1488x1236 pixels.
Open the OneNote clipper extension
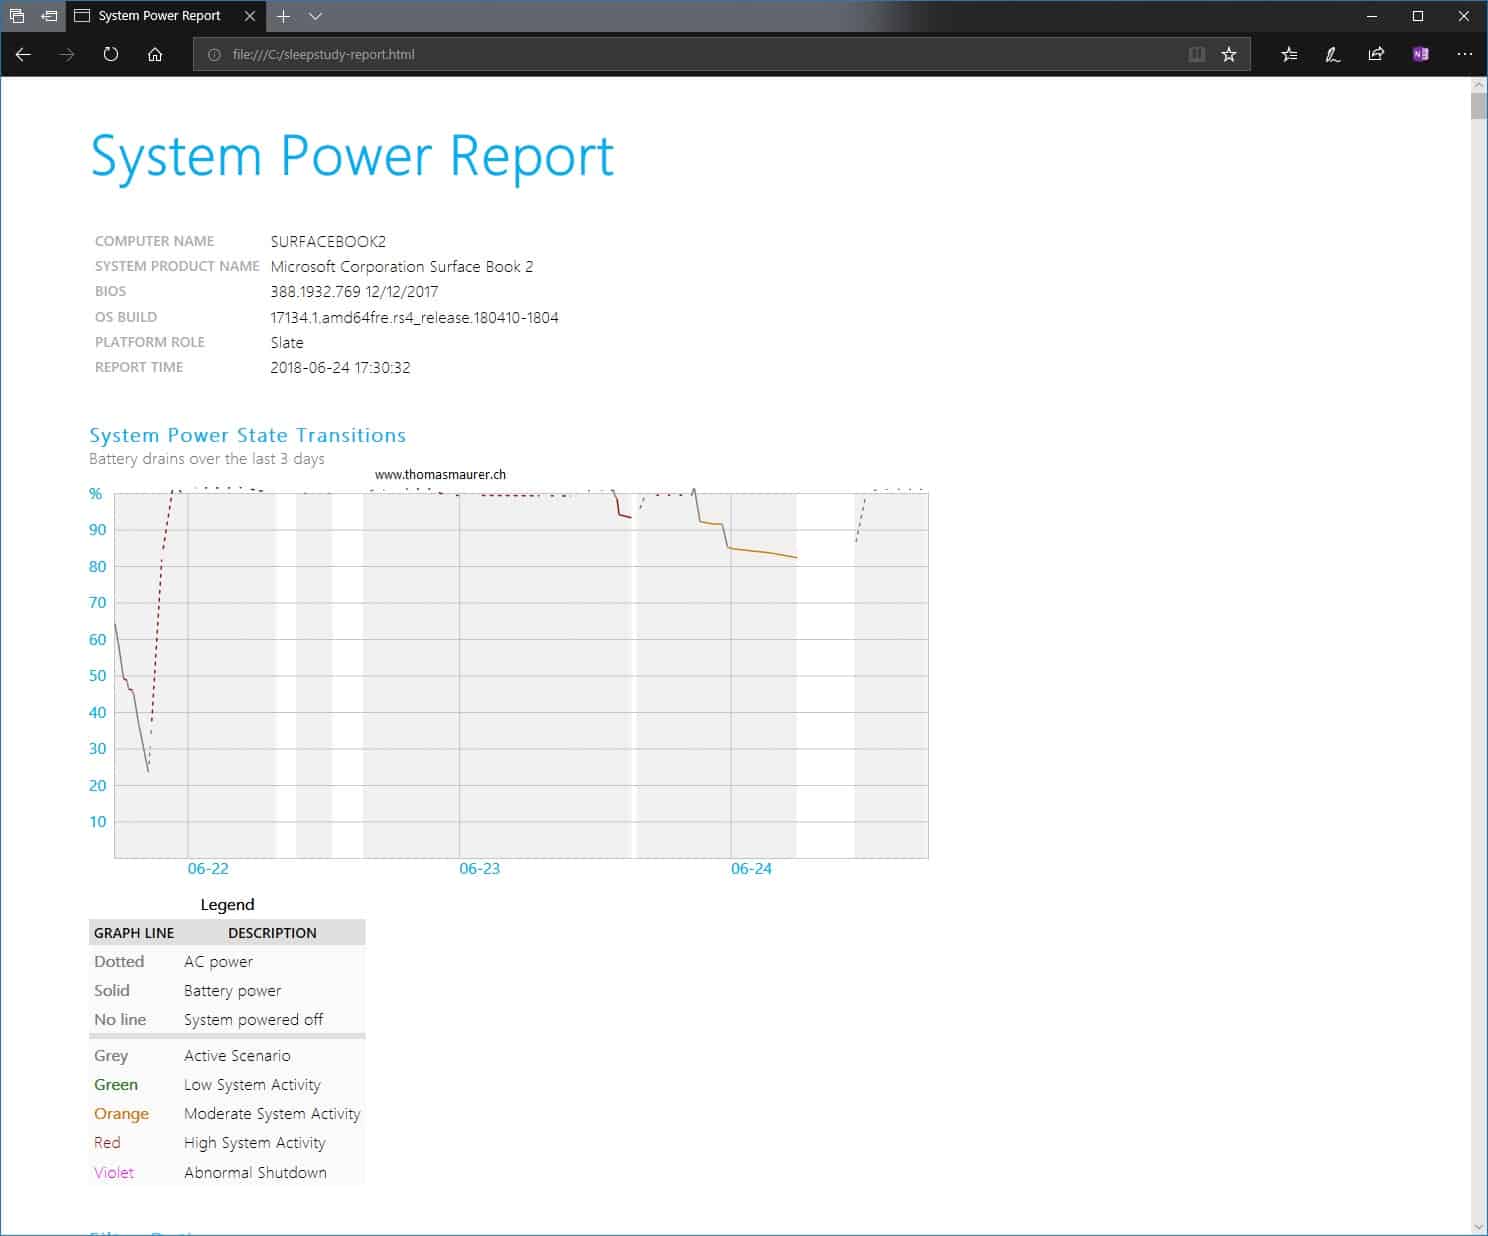pos(1420,55)
